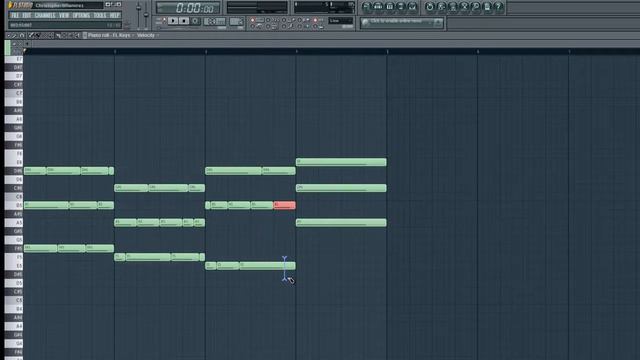640x360 pixels.
Task: Open the VIEW menu
Action: coord(64,16)
